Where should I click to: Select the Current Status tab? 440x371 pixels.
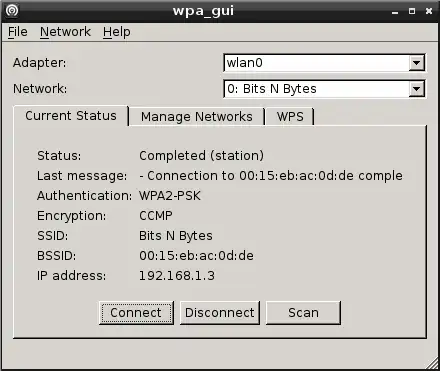71,116
